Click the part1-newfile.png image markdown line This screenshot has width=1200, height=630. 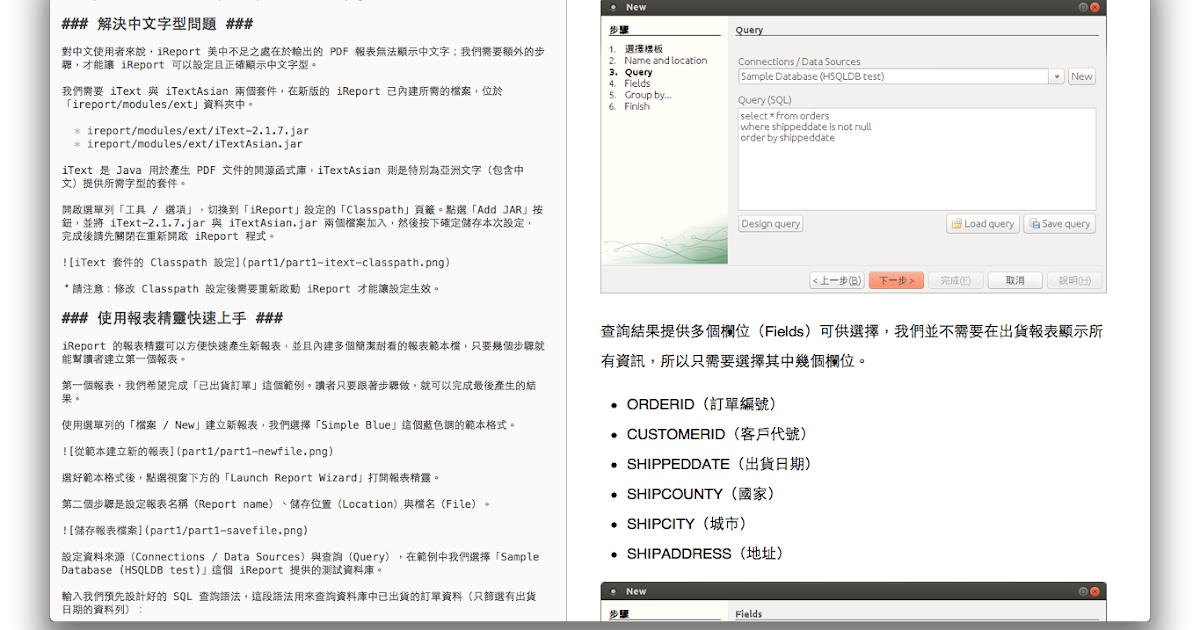point(198,452)
